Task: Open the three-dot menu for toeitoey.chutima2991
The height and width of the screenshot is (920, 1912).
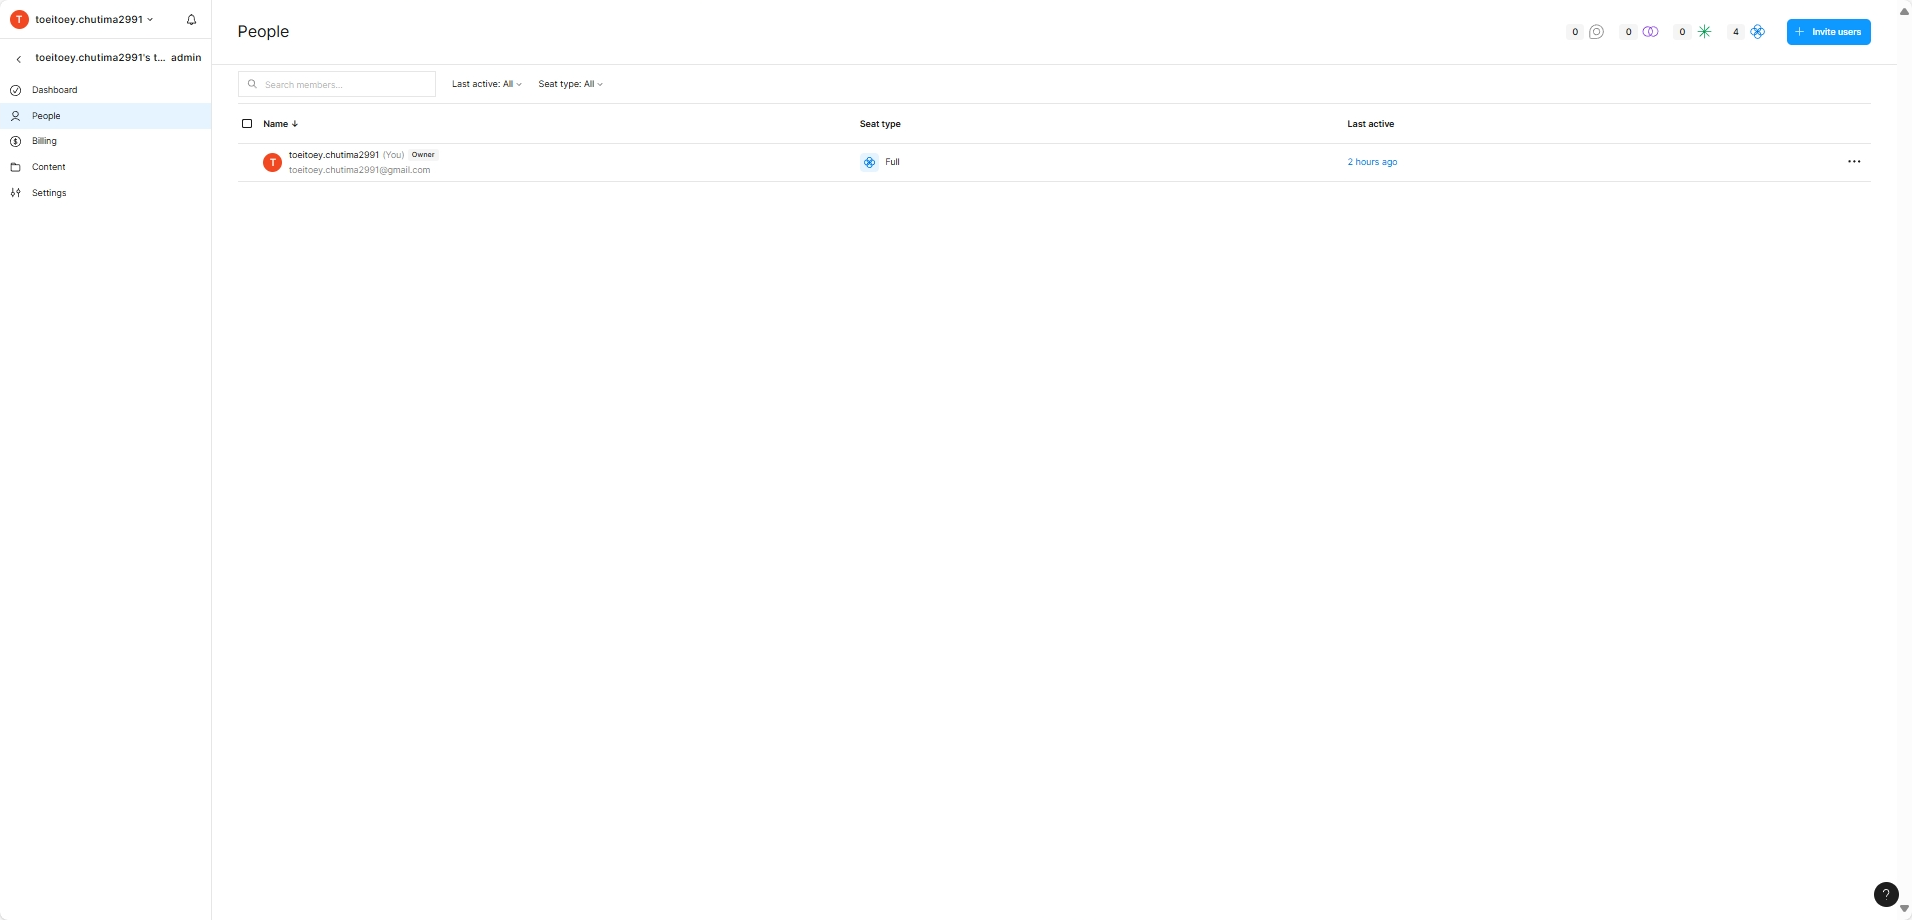Action: tap(1854, 162)
